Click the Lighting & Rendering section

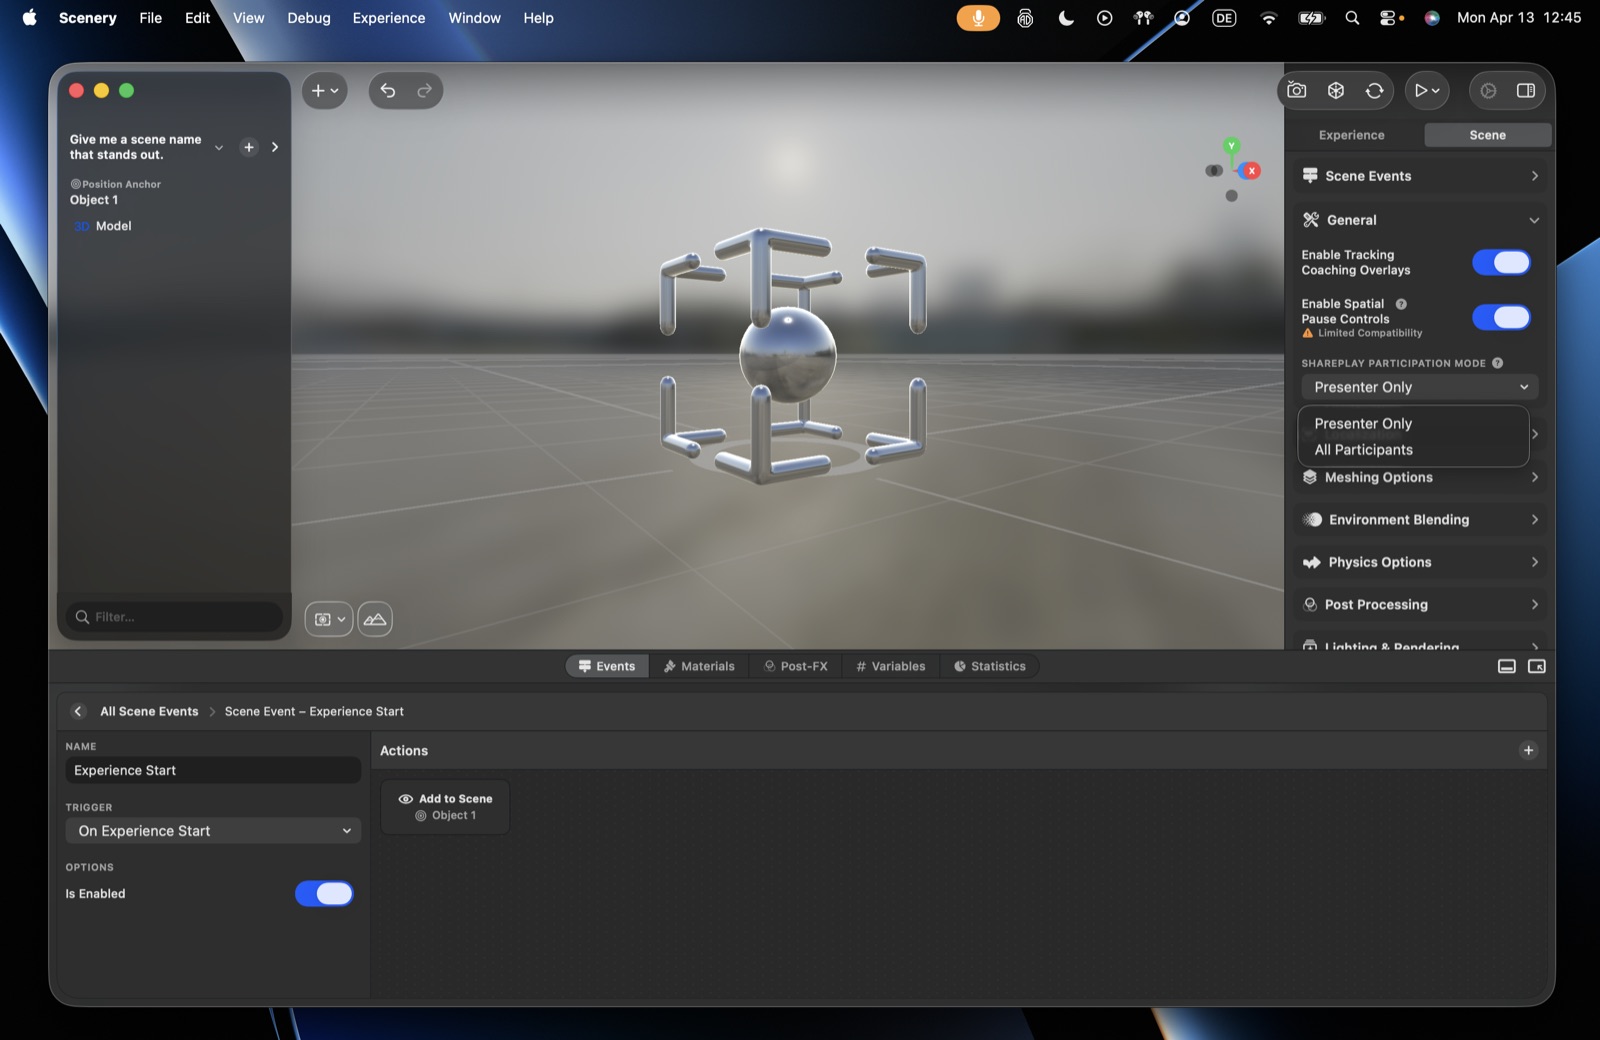pos(1420,643)
